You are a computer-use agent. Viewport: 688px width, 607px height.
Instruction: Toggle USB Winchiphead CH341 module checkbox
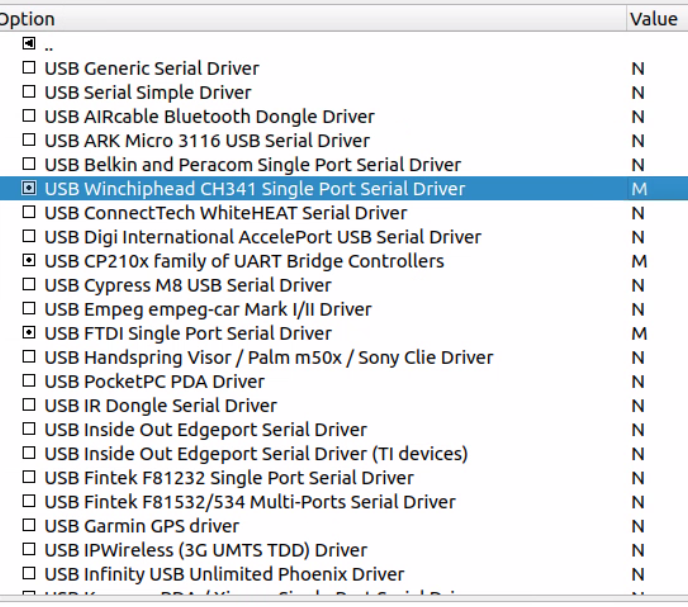(29, 188)
